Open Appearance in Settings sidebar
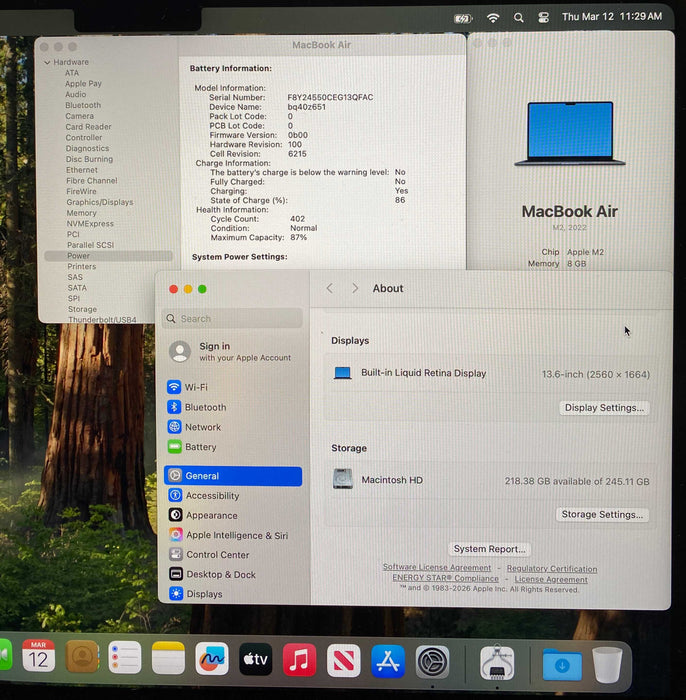The image size is (686, 700). (233, 515)
